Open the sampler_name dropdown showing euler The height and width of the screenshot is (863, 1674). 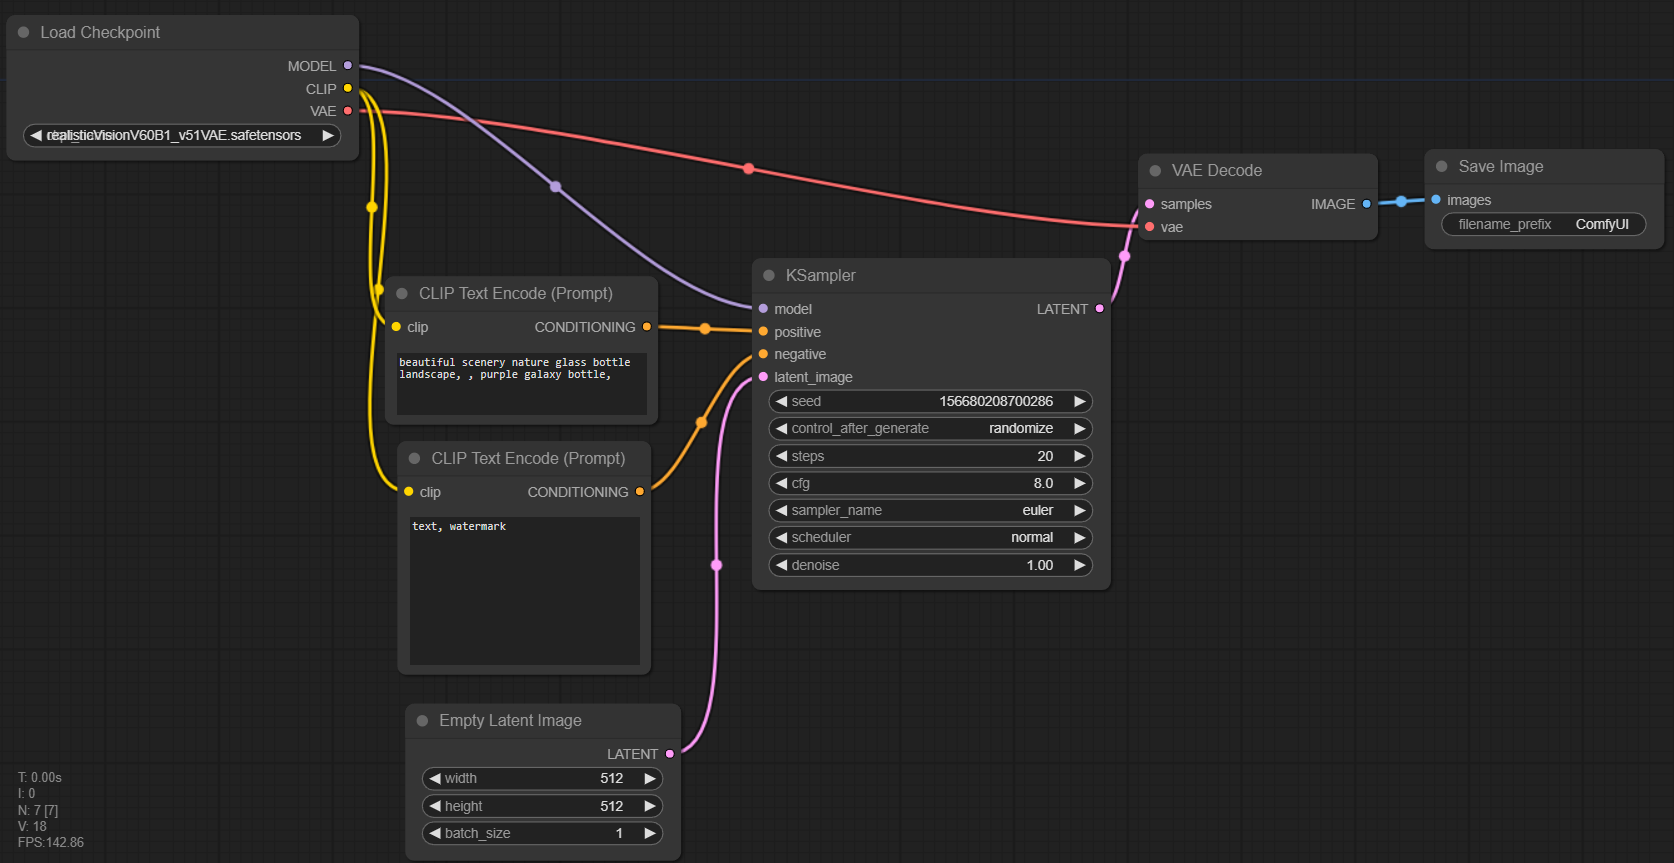pyautogui.click(x=930, y=510)
